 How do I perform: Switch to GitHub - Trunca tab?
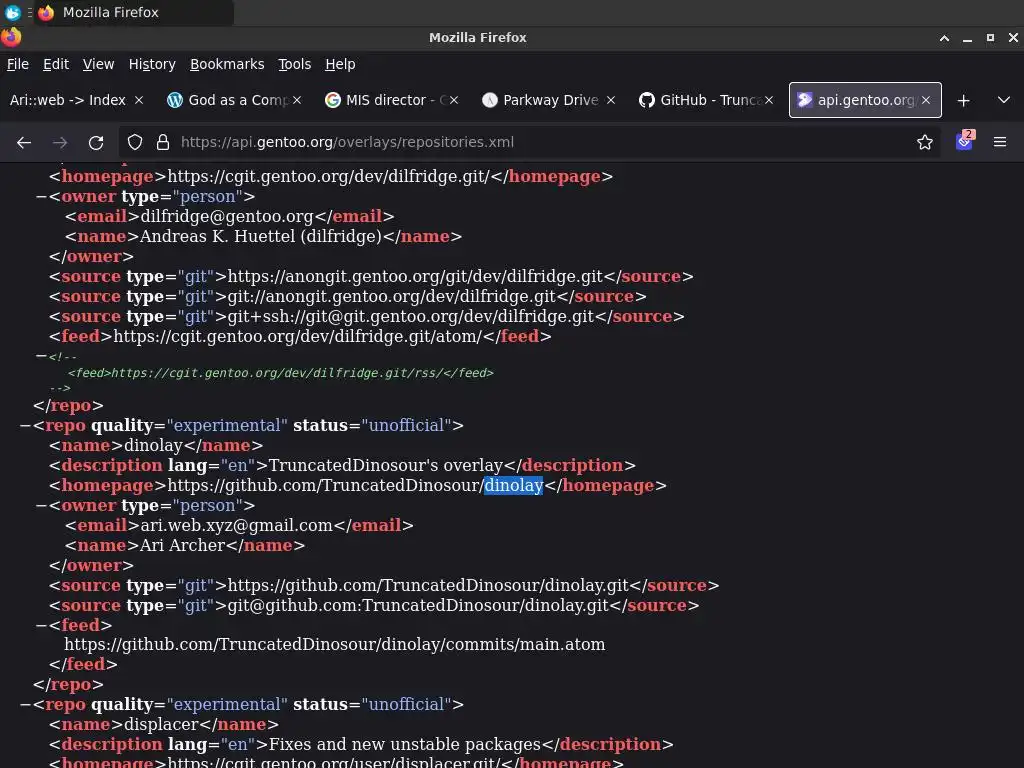point(701,100)
